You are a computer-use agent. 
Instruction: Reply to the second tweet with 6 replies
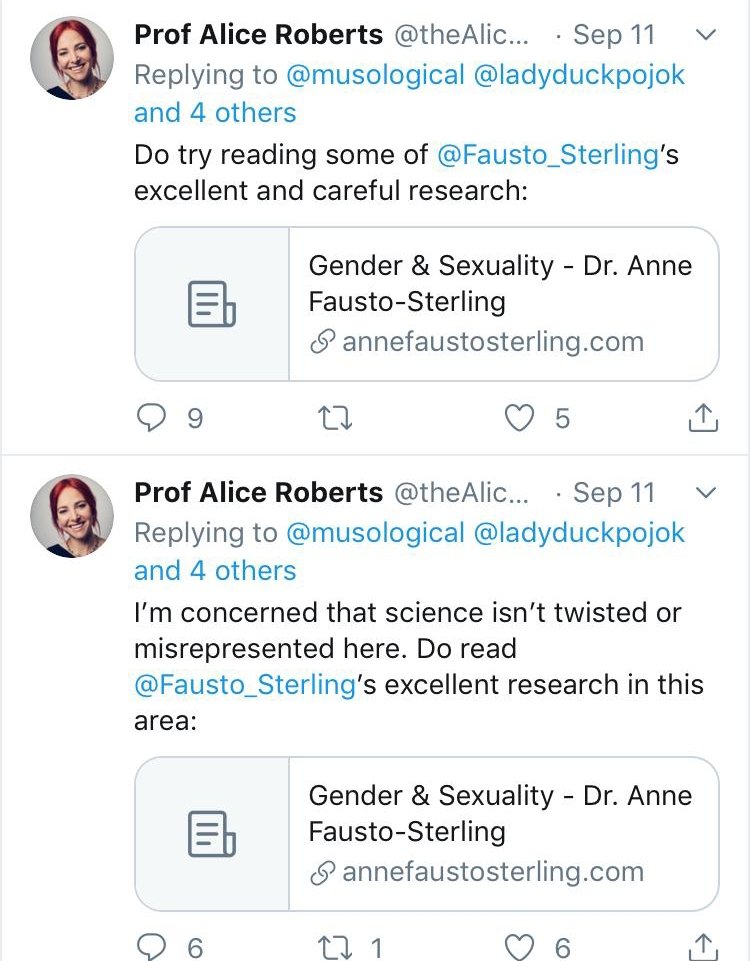click(151, 946)
